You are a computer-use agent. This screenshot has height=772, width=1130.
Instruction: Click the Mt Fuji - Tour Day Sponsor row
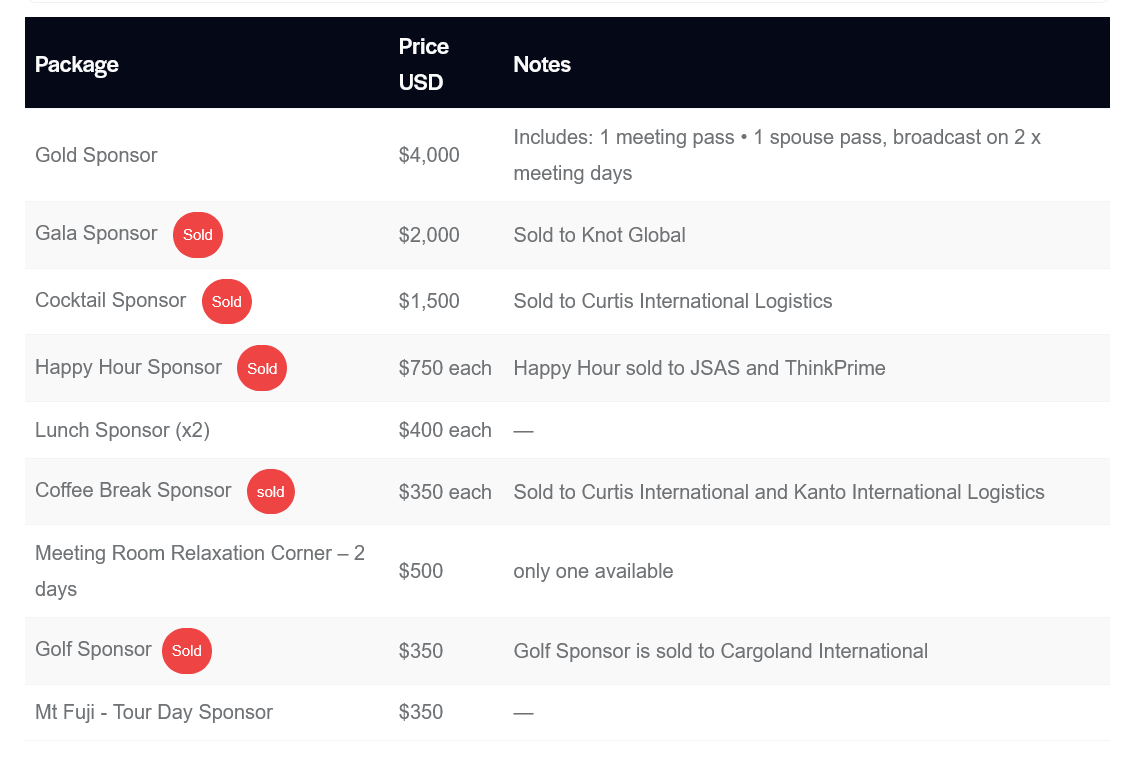(x=154, y=712)
